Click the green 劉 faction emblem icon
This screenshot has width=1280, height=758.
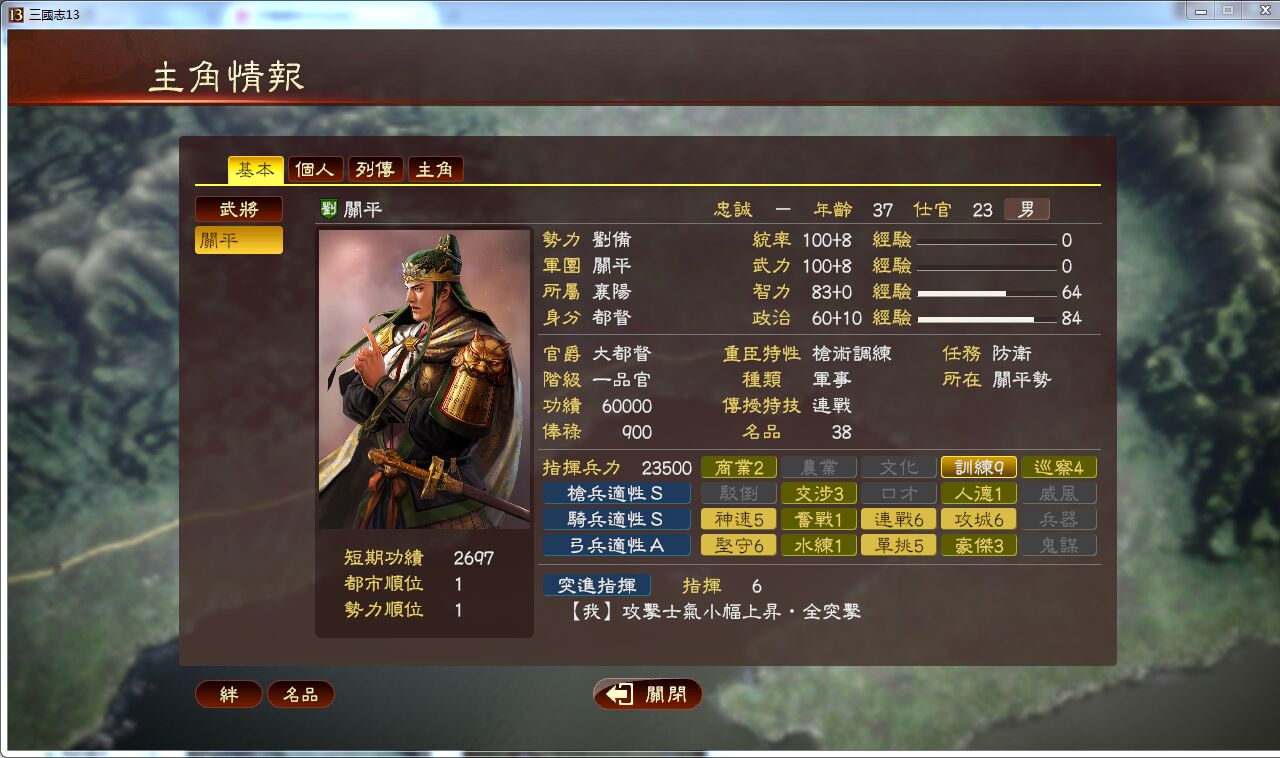coord(328,209)
